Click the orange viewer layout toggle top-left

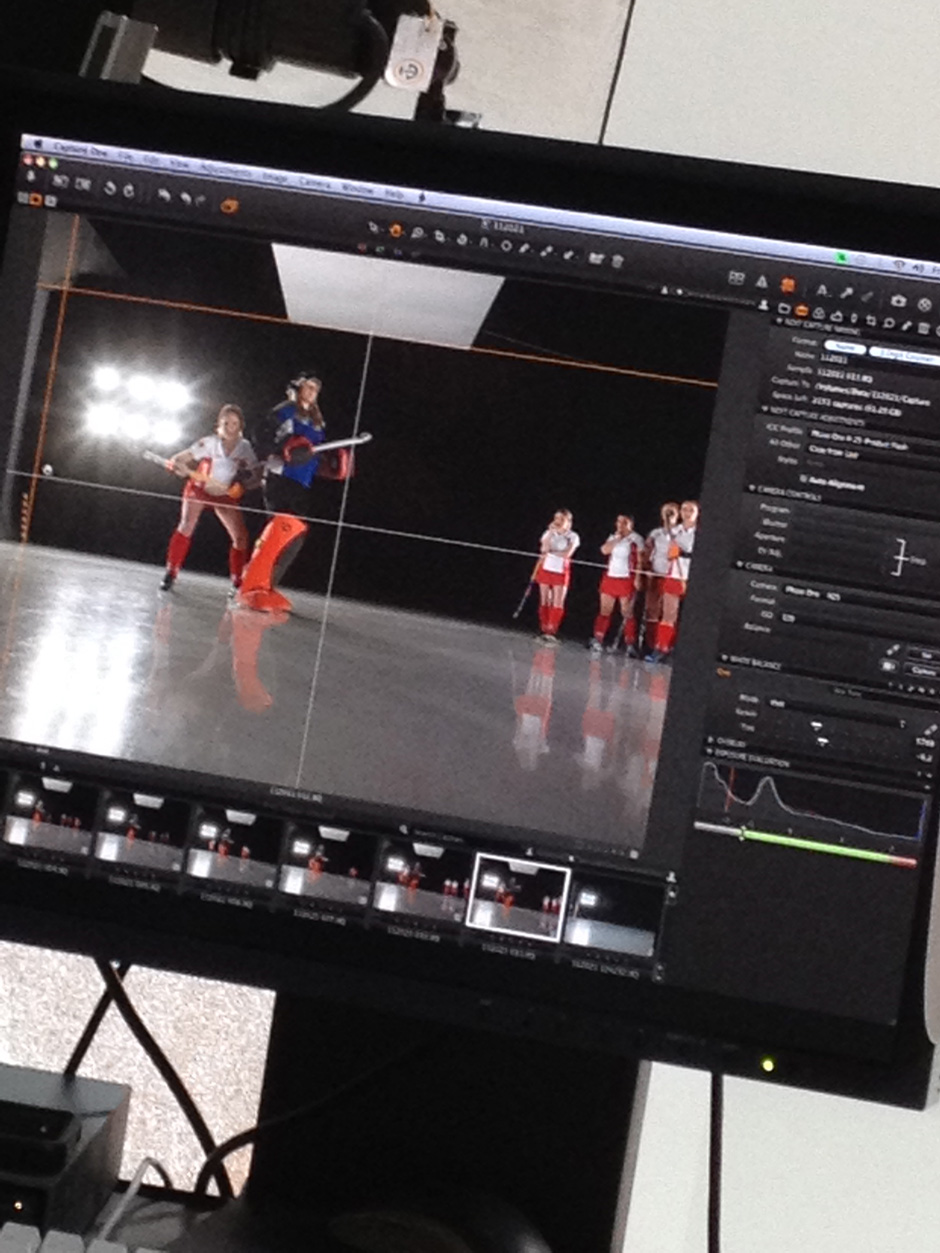pos(36,199)
